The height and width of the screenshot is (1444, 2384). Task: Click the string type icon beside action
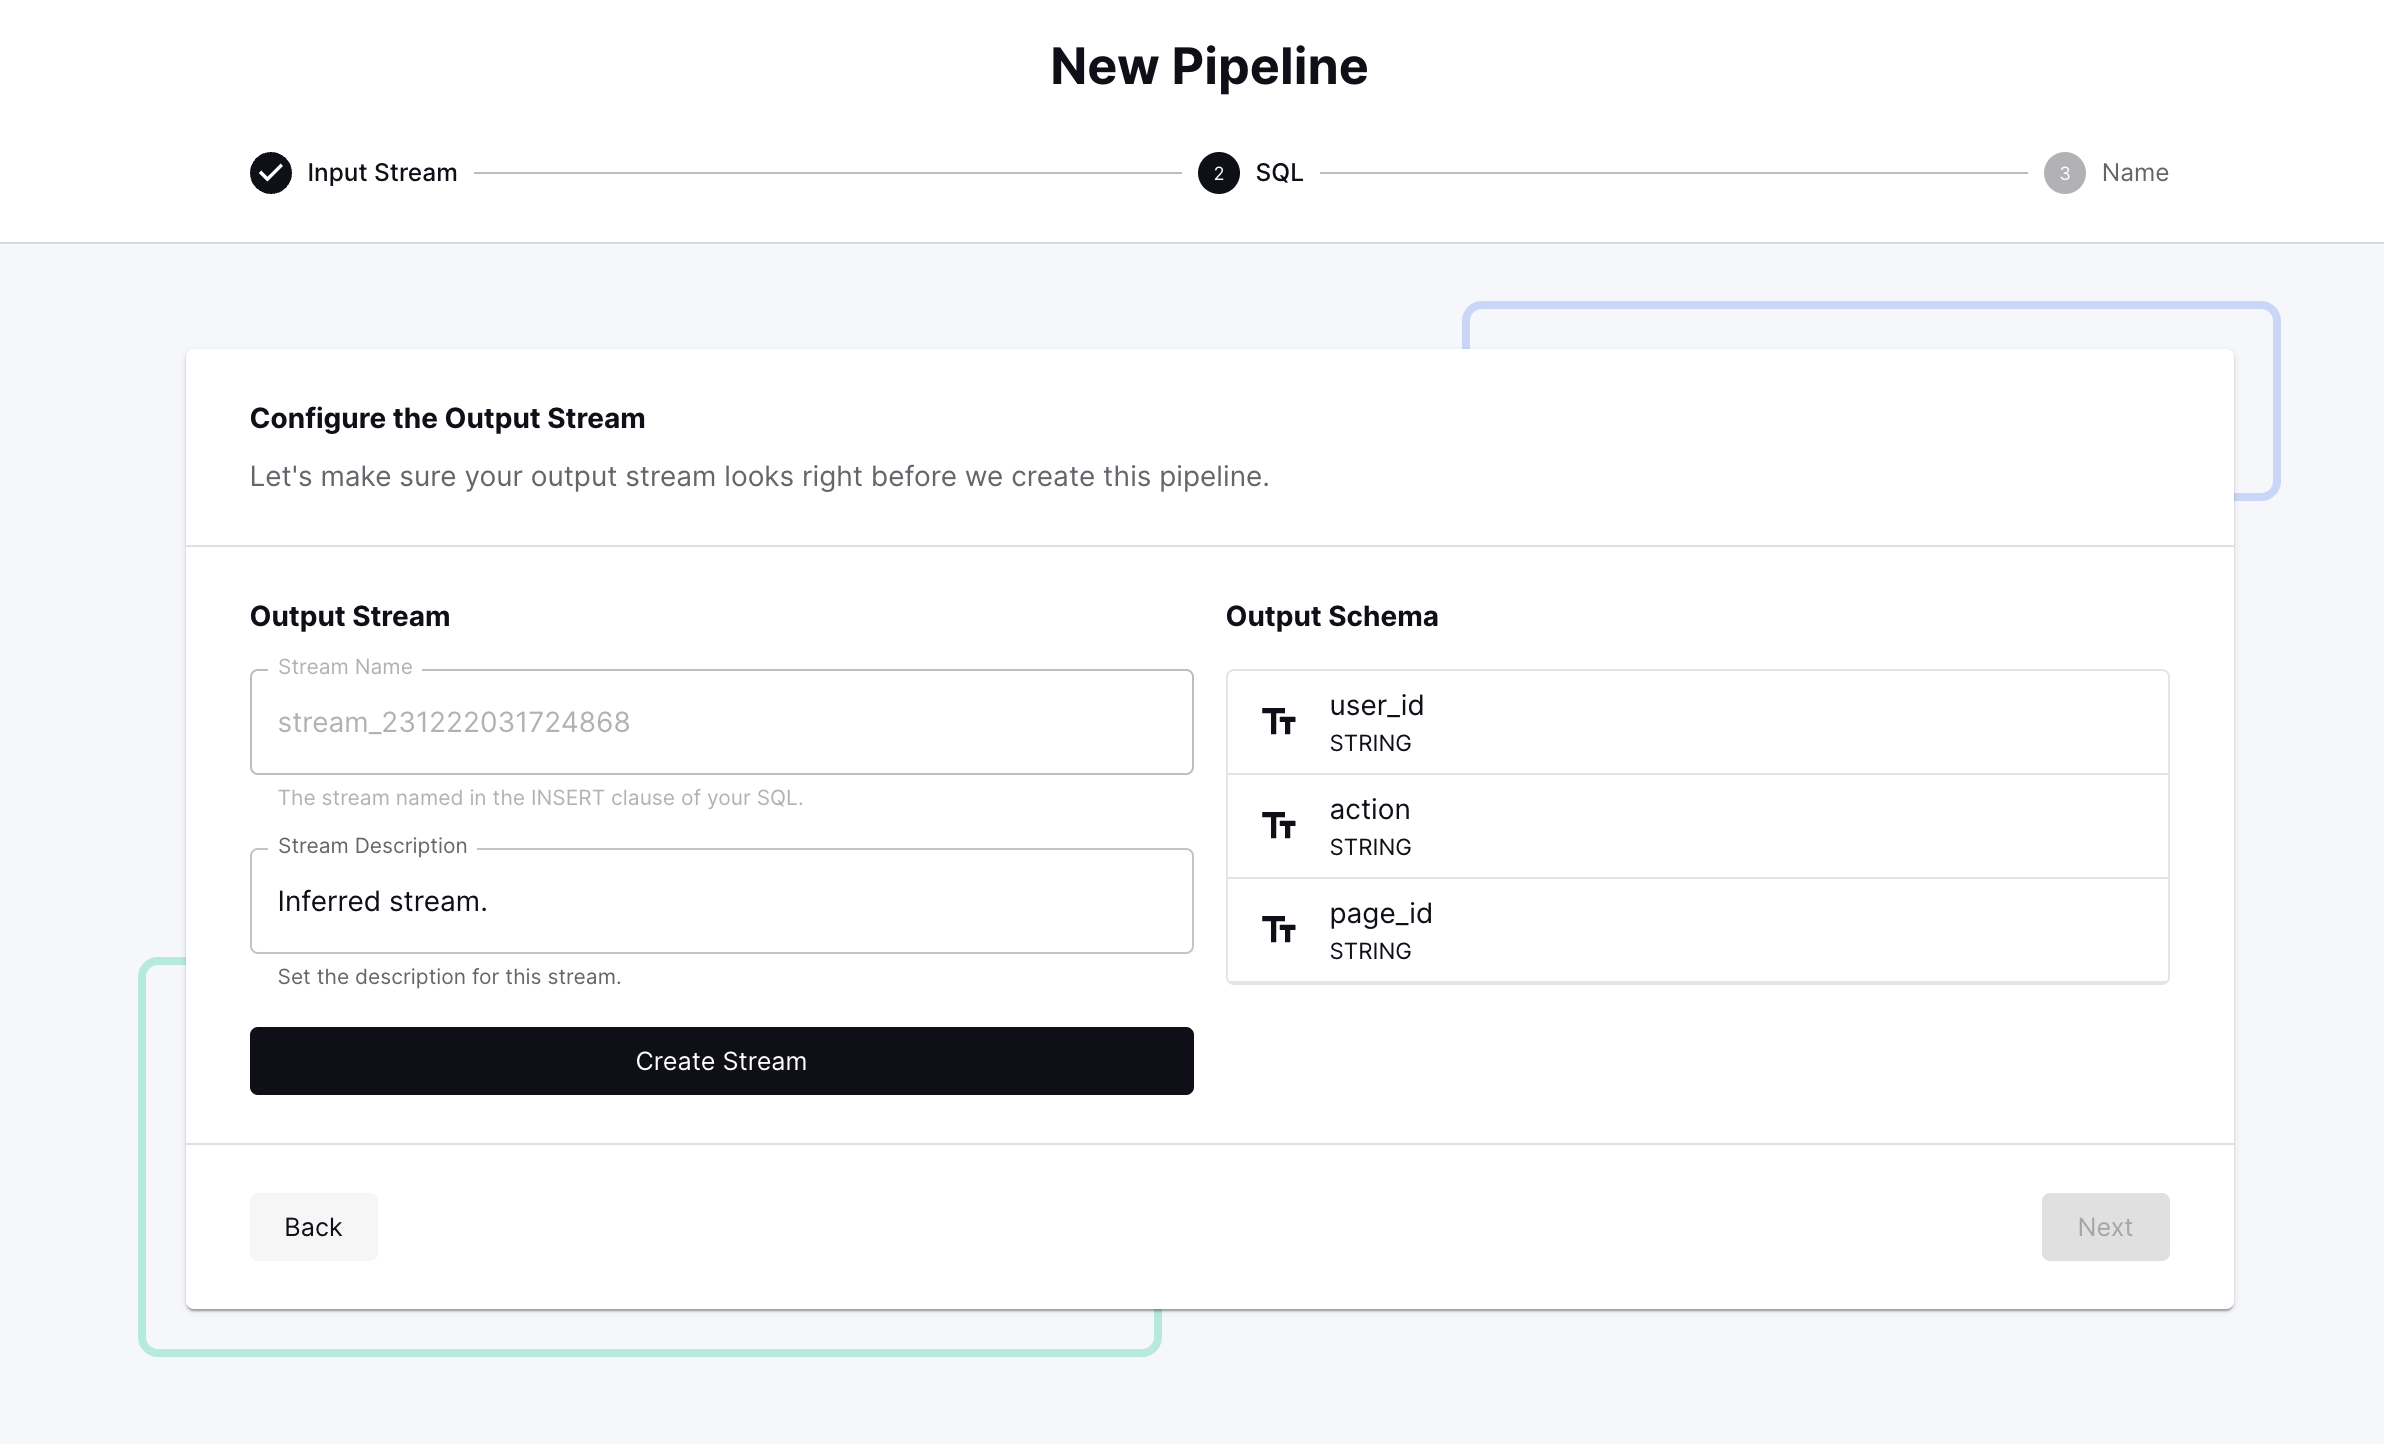pyautogui.click(x=1278, y=826)
